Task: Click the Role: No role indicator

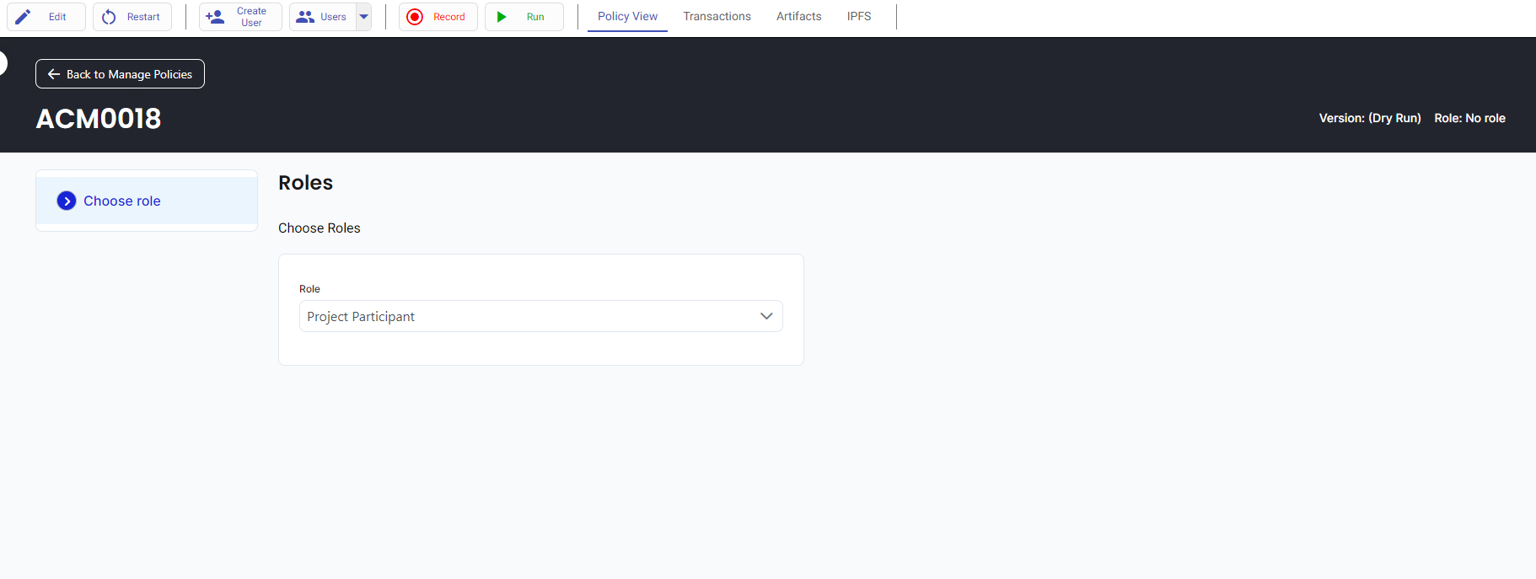Action: pyautogui.click(x=1469, y=118)
